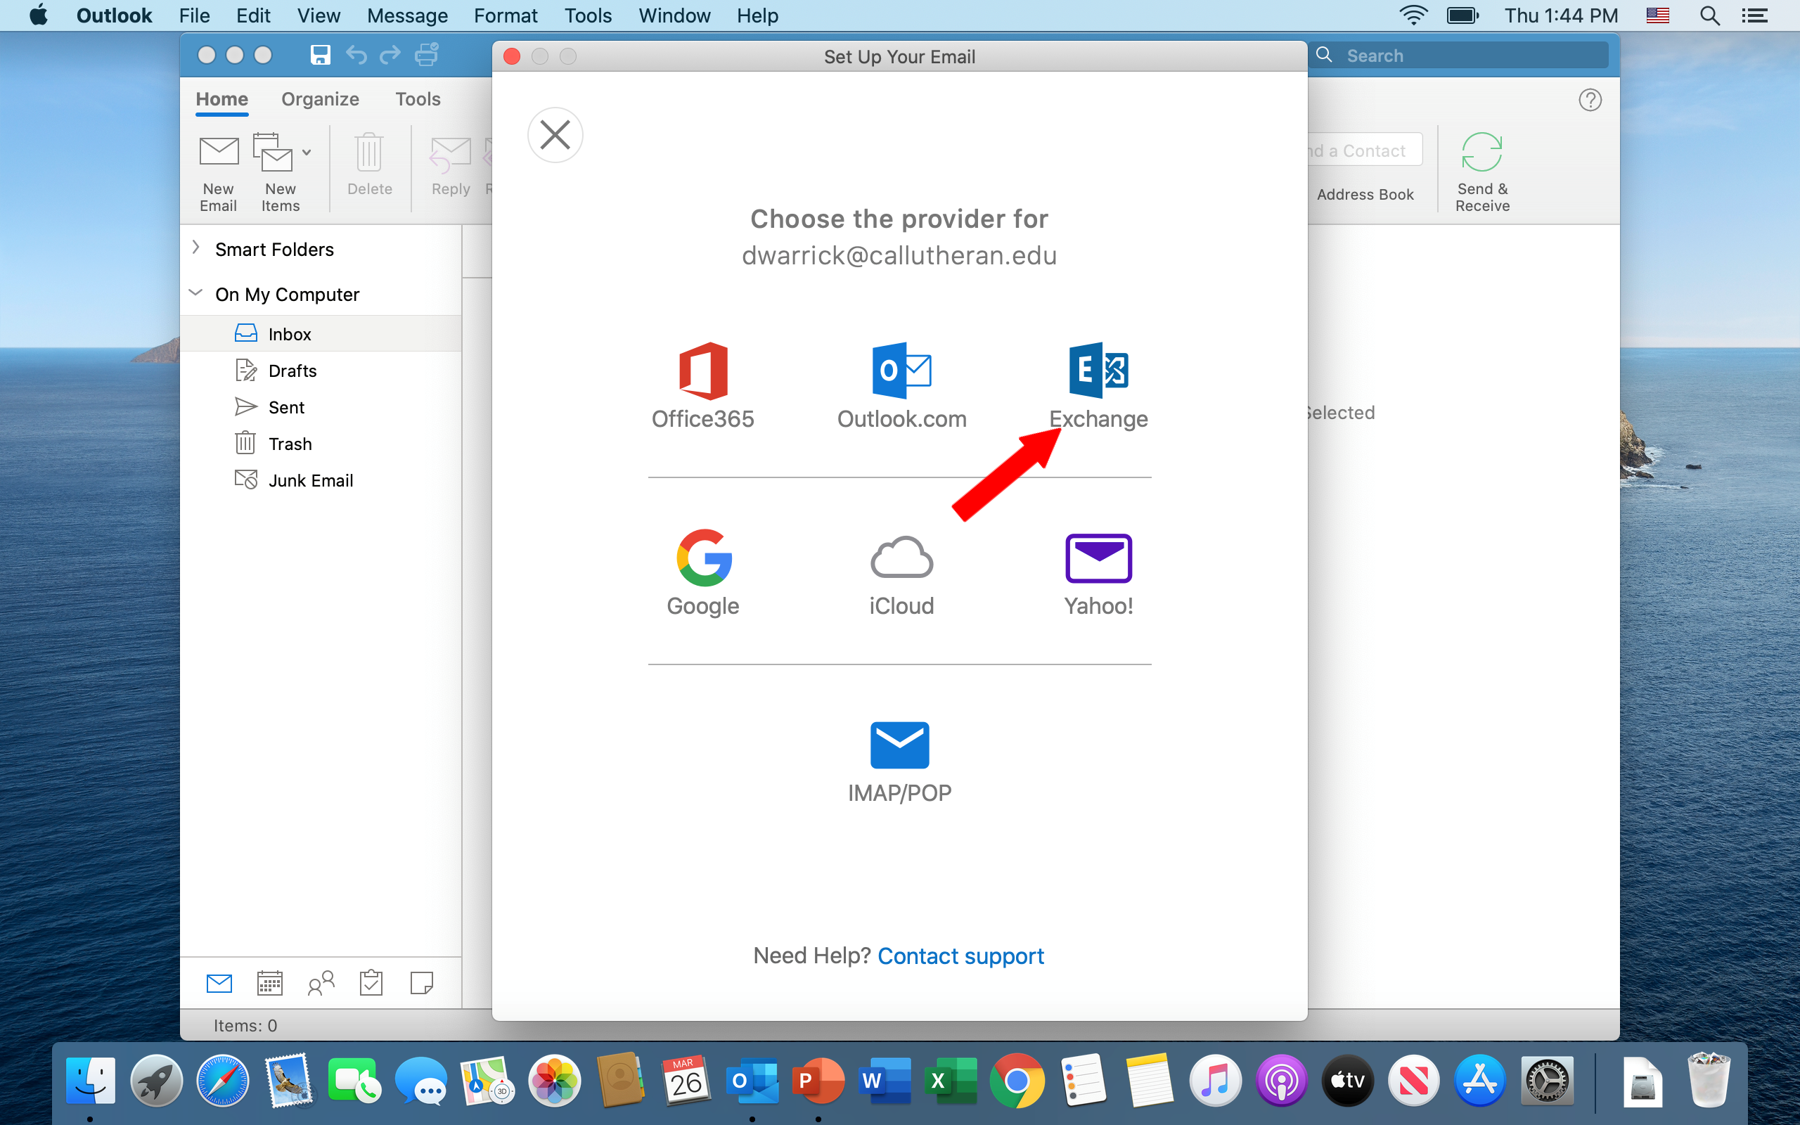Viewport: 1800px width, 1125px height.
Task: Open the Window menu
Action: [x=674, y=16]
